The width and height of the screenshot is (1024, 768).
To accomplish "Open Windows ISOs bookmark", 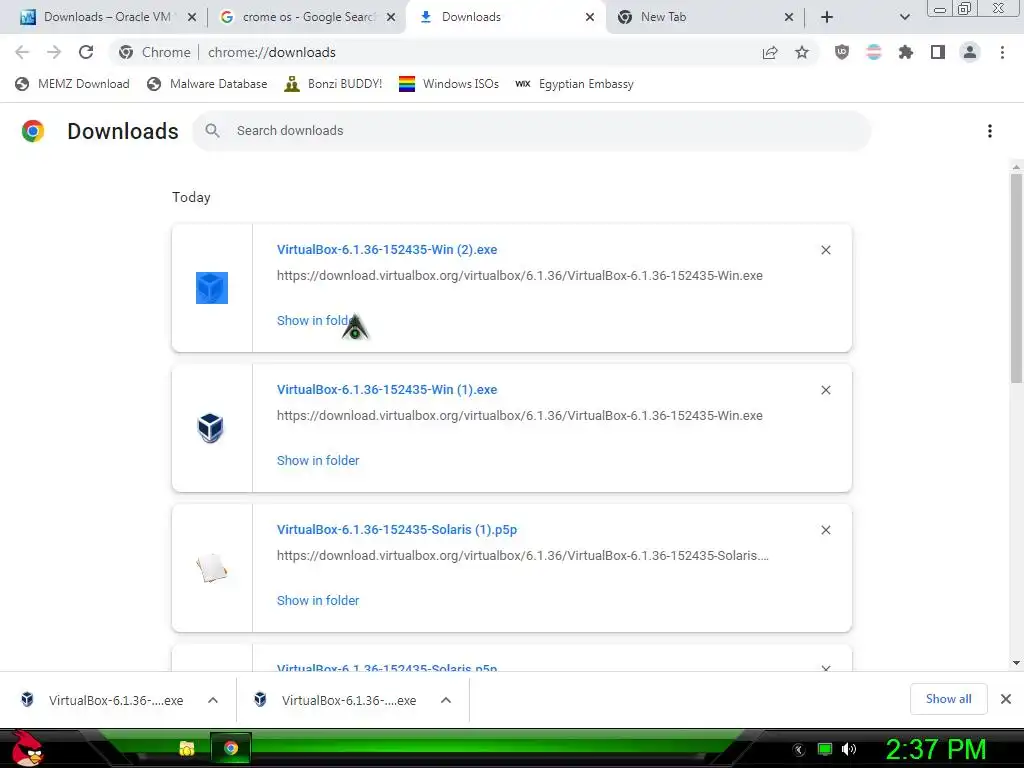I will click(x=449, y=84).
